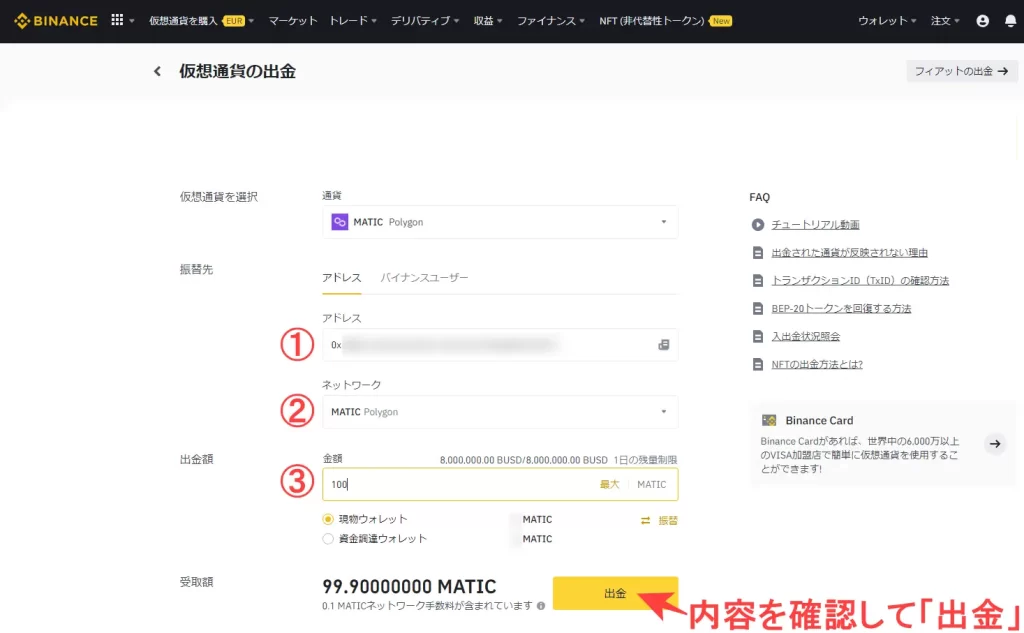Image resolution: width=1024 pixels, height=633 pixels.
Task: Click the 振替 transfer arrows icon
Action: point(645,521)
